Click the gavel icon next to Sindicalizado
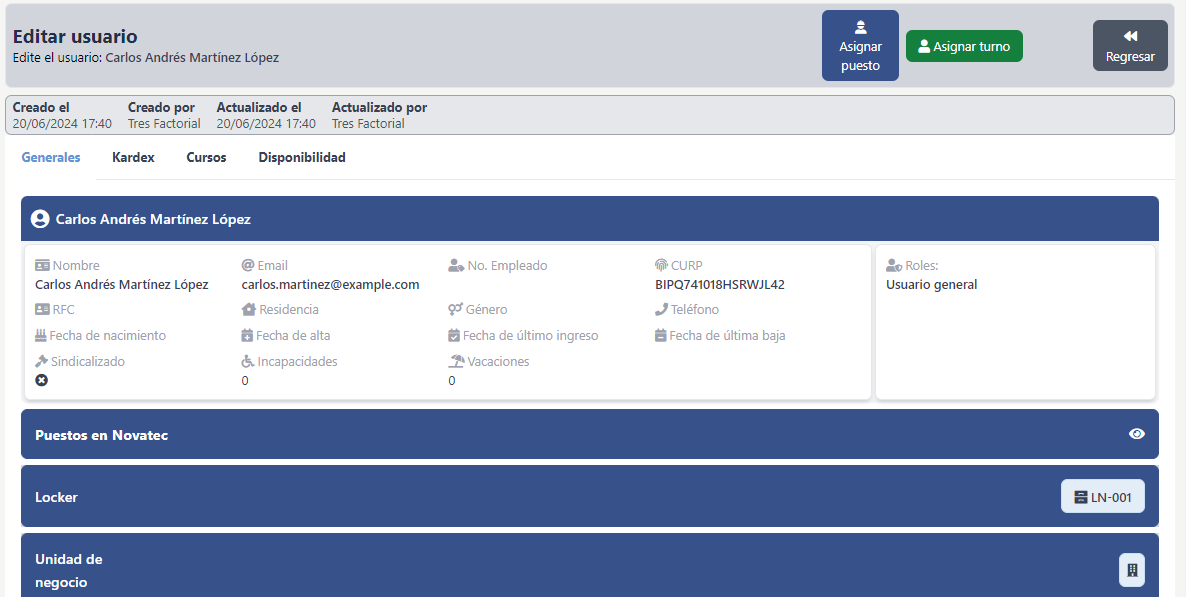1186x597 pixels. (42, 362)
